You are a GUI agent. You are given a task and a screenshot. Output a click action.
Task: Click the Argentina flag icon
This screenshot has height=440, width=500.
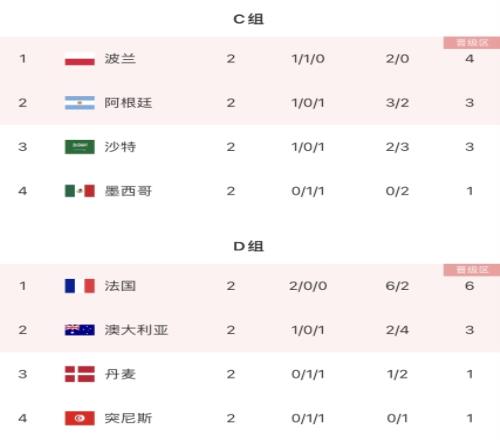tap(80, 103)
